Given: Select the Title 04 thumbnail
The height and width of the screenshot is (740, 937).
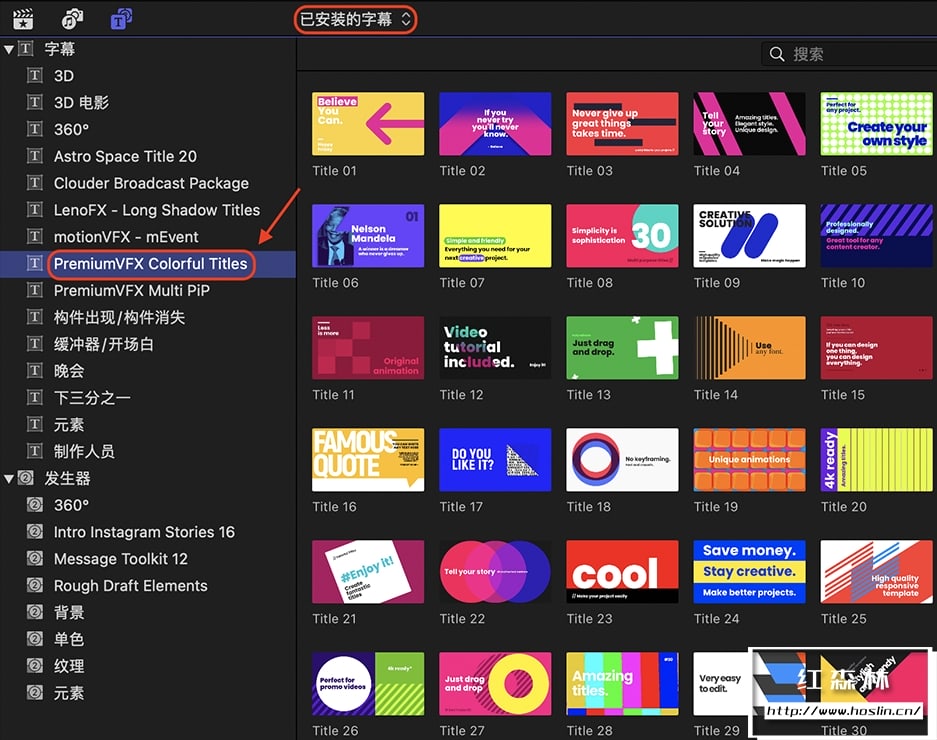Looking at the screenshot, I should [x=749, y=124].
